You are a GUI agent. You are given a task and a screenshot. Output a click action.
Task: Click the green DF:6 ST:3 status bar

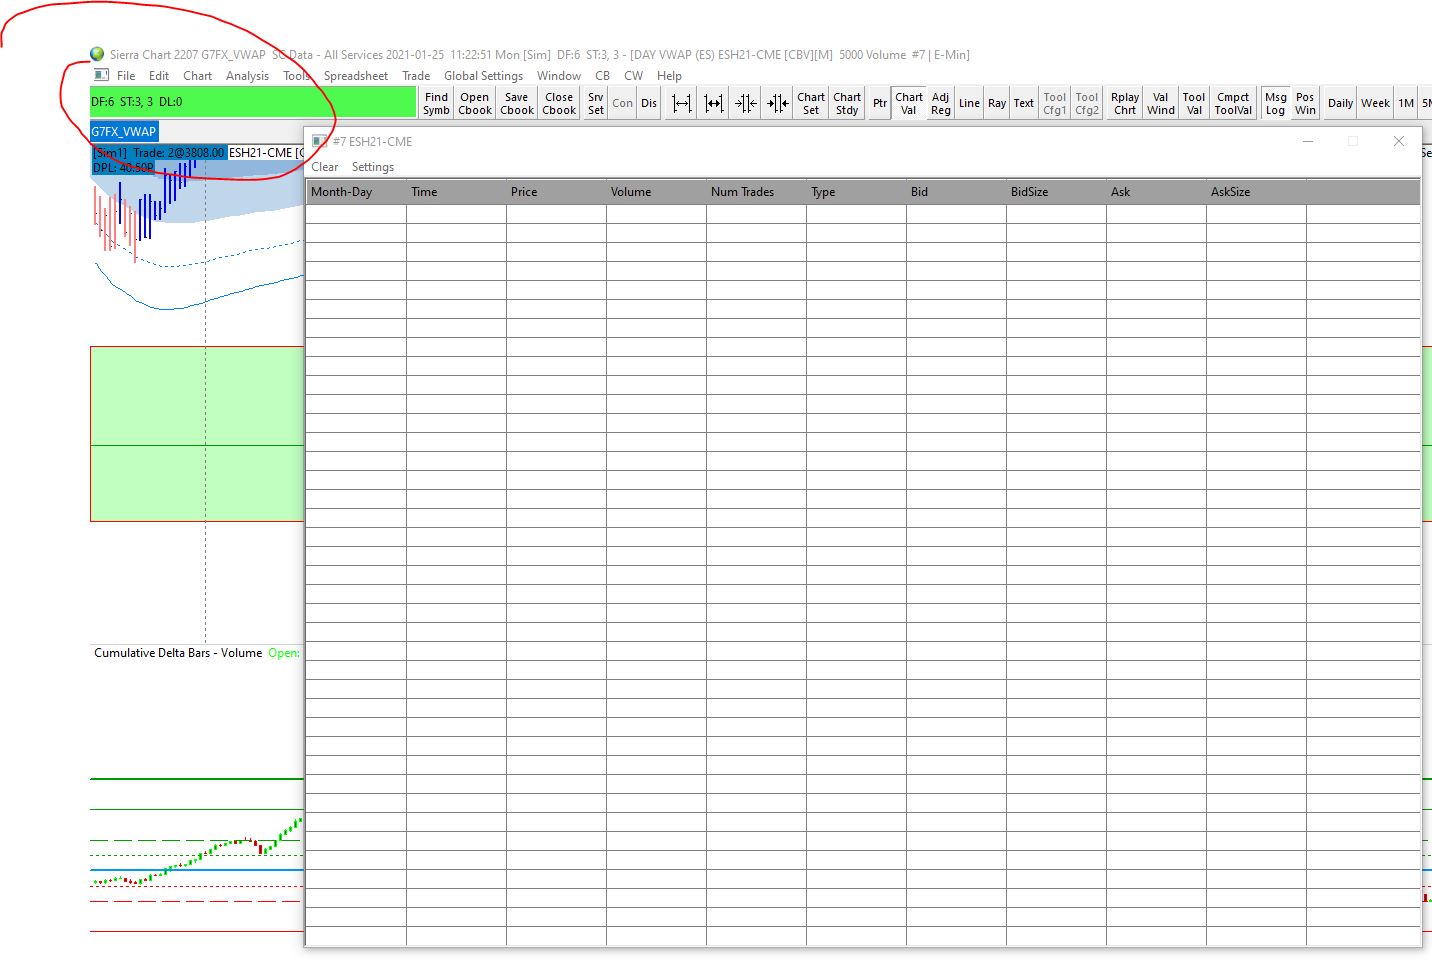[x=253, y=102]
